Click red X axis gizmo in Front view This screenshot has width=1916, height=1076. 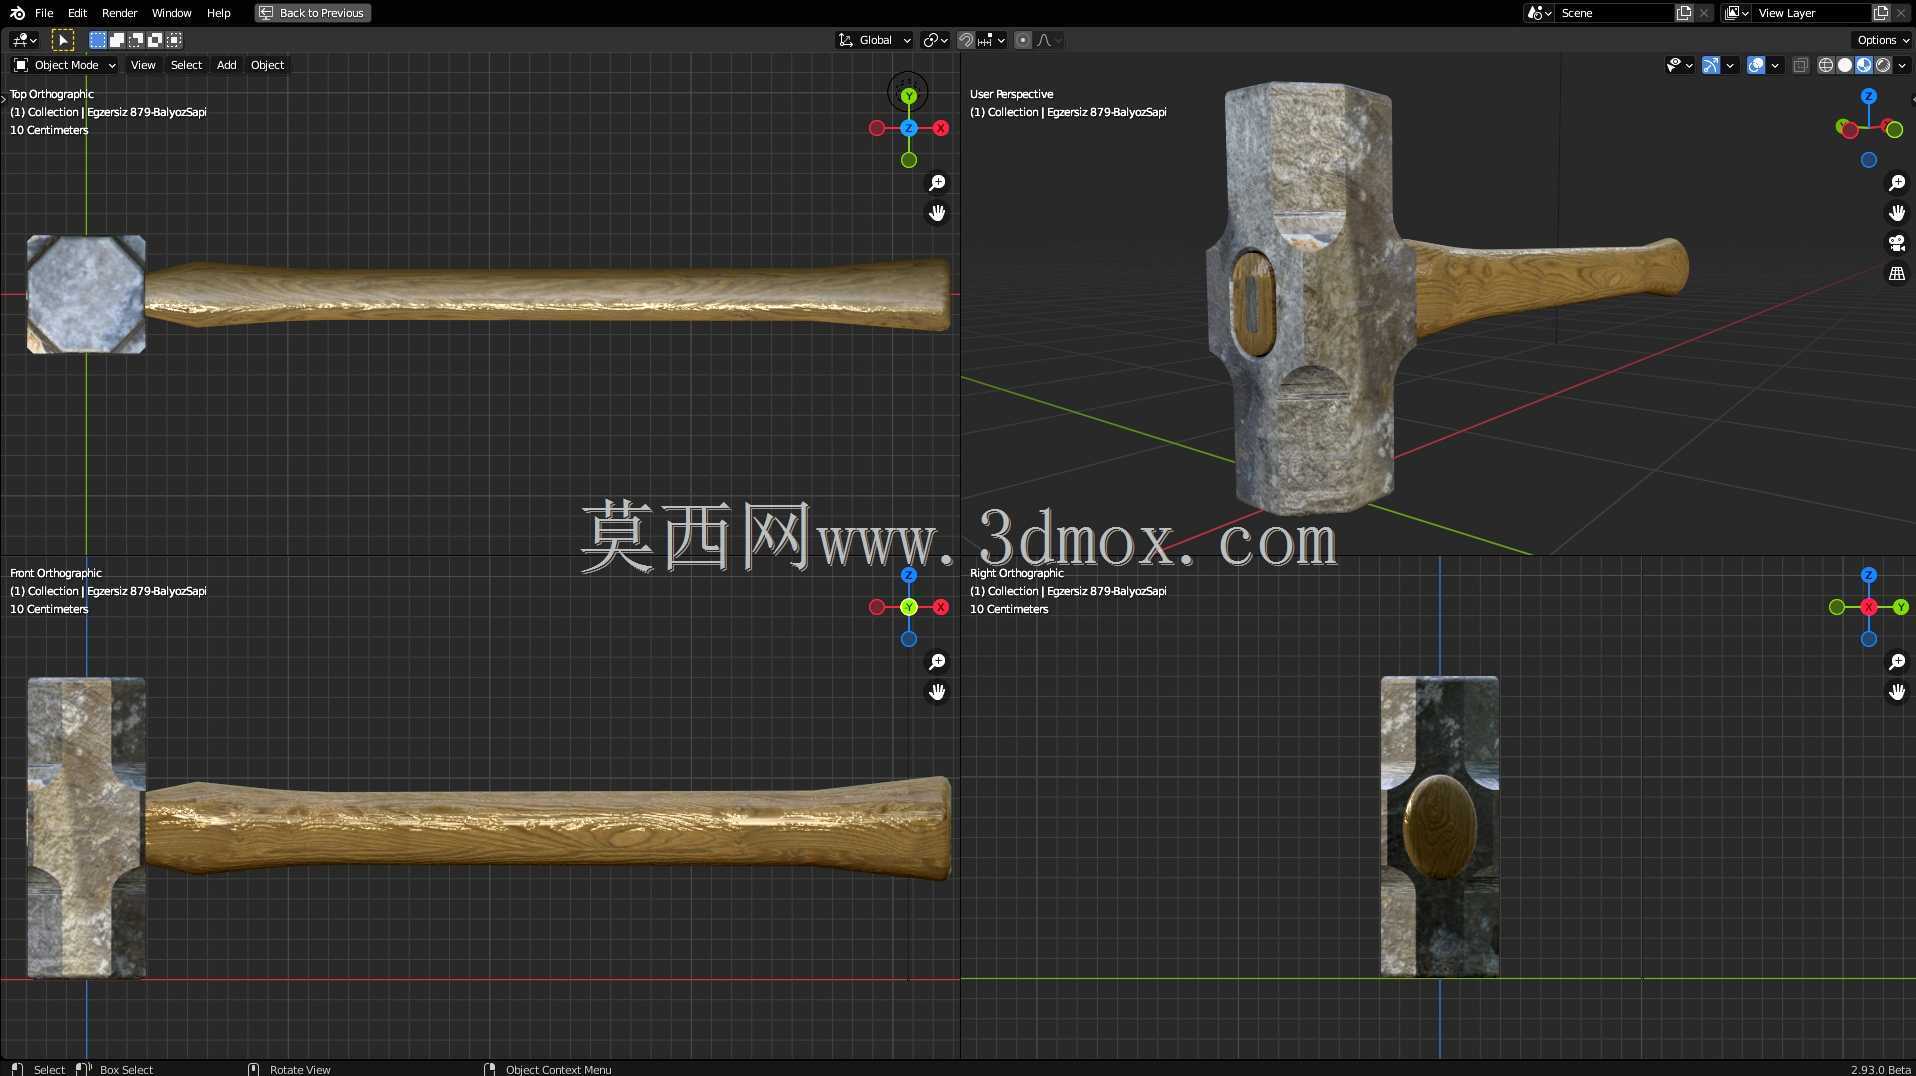coord(941,607)
